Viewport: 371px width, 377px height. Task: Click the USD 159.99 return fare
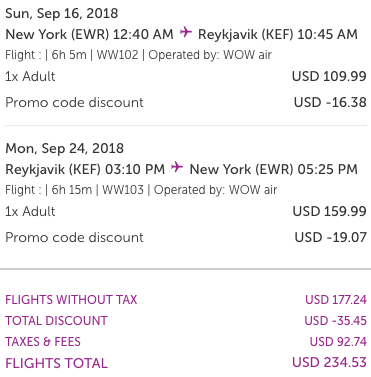point(330,211)
